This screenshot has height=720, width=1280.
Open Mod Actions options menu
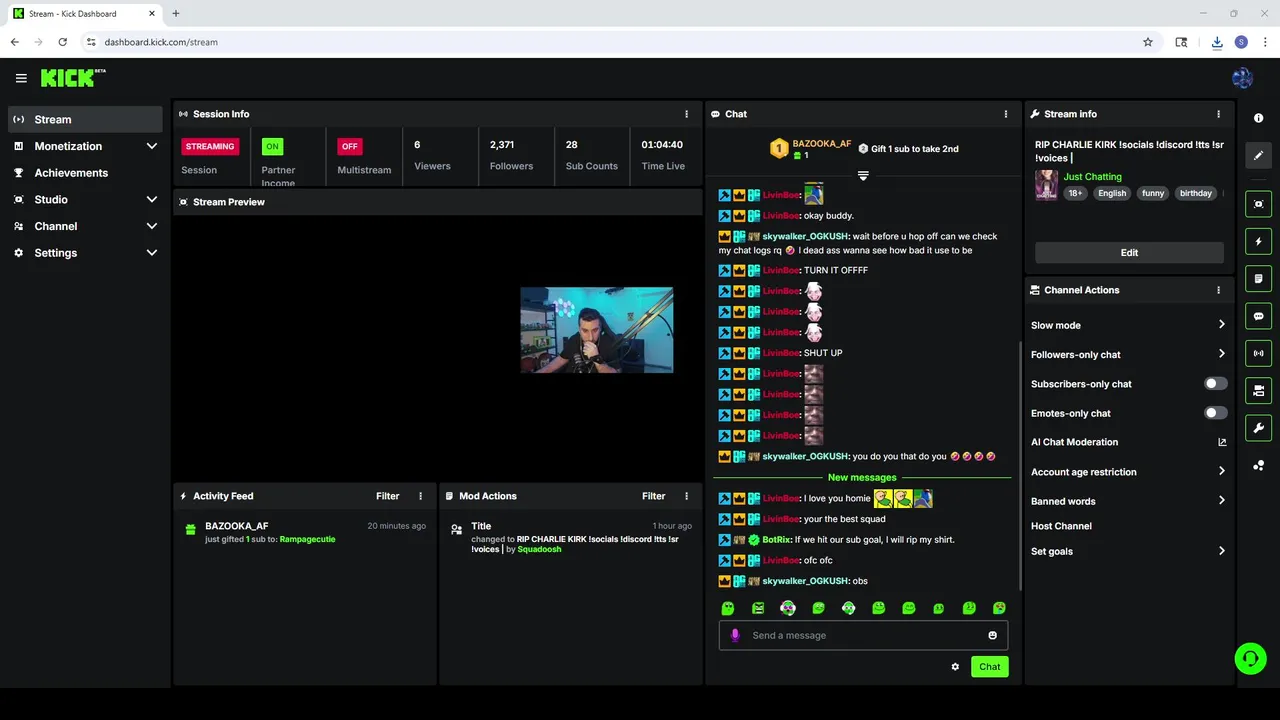(686, 496)
